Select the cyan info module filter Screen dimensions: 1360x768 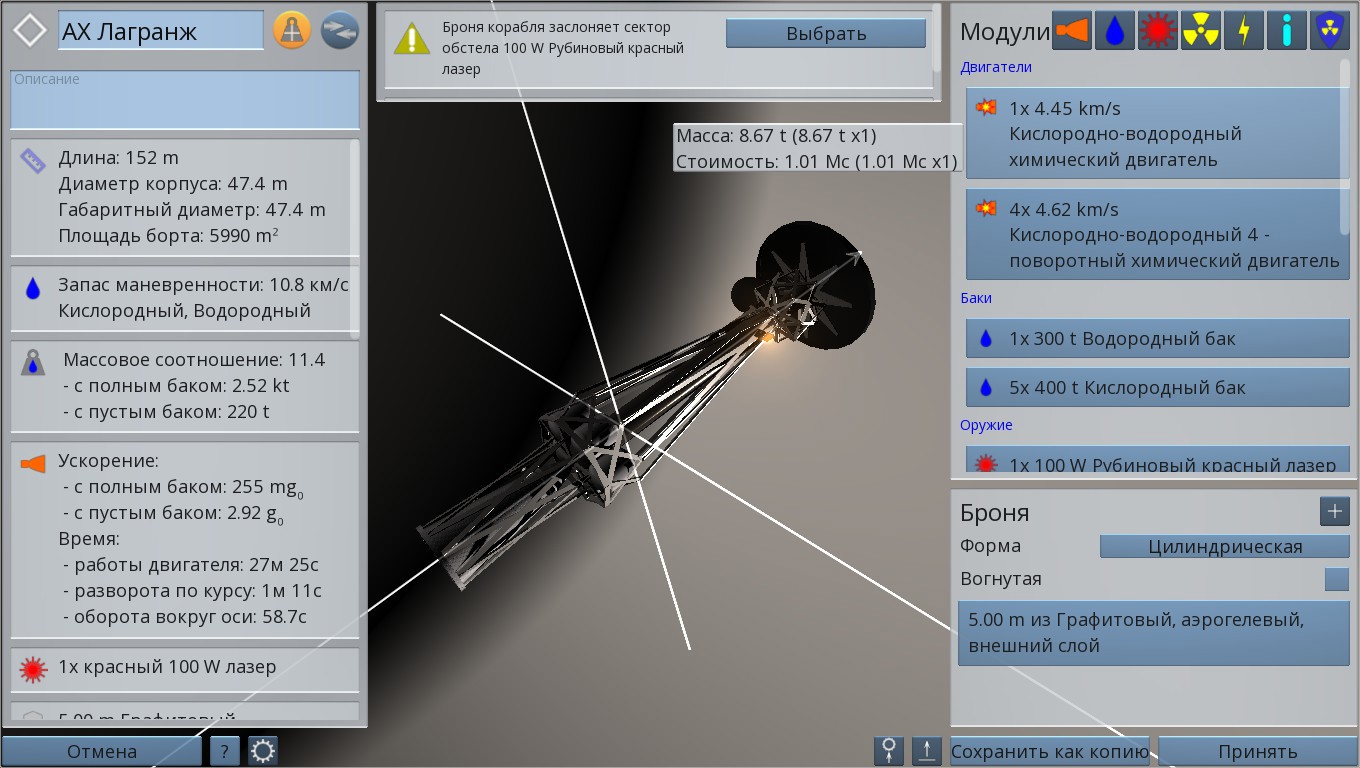1286,31
